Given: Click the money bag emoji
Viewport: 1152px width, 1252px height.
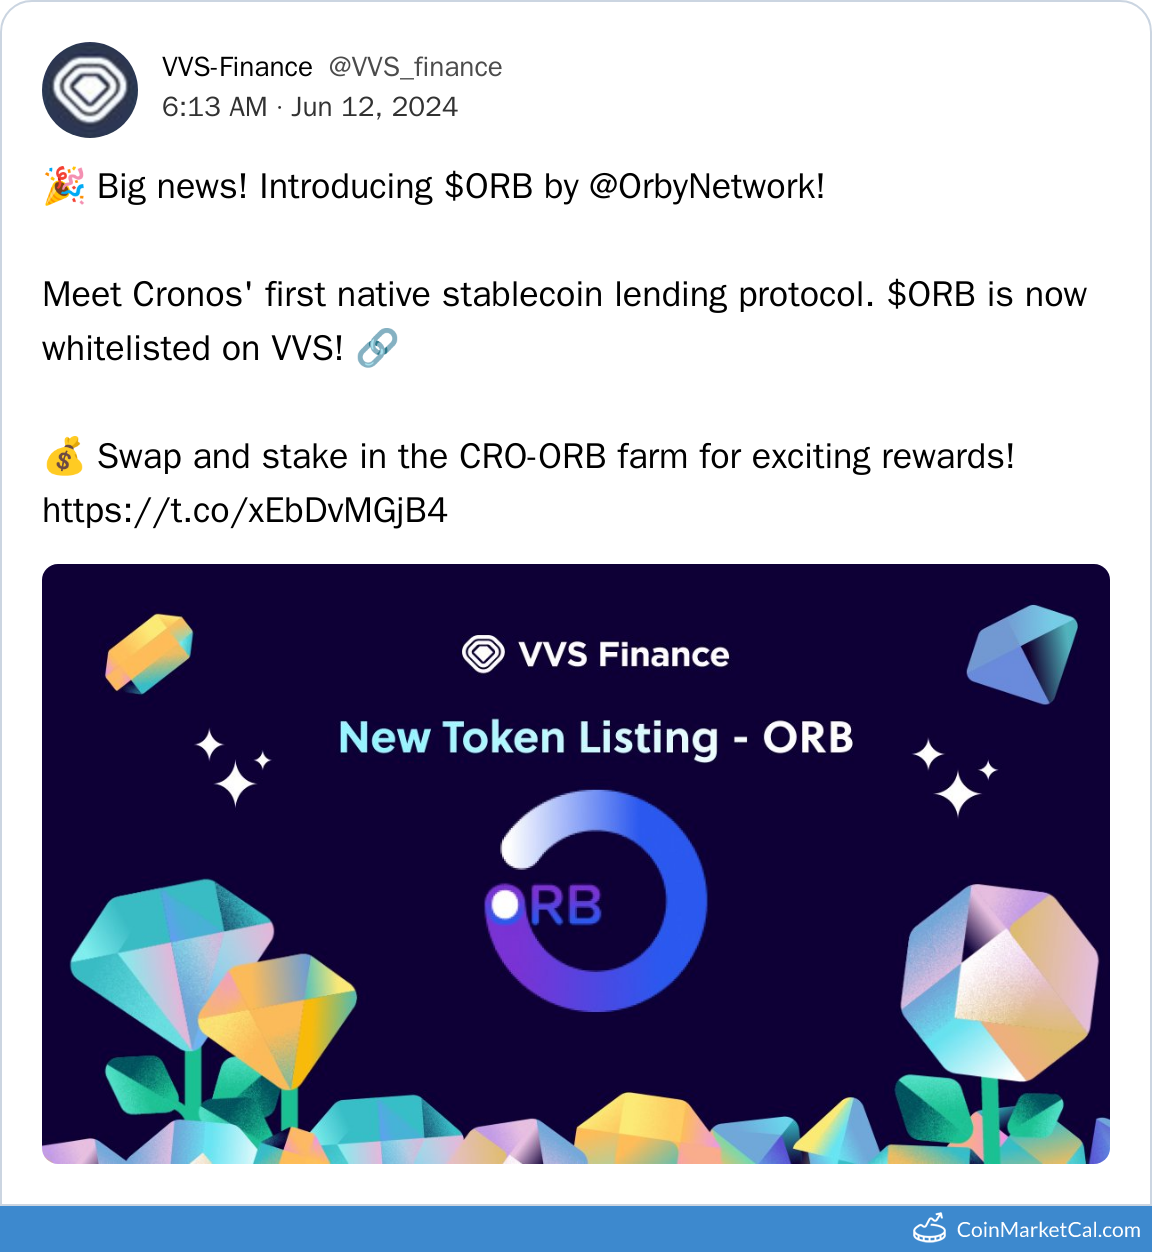Looking at the screenshot, I should (64, 457).
